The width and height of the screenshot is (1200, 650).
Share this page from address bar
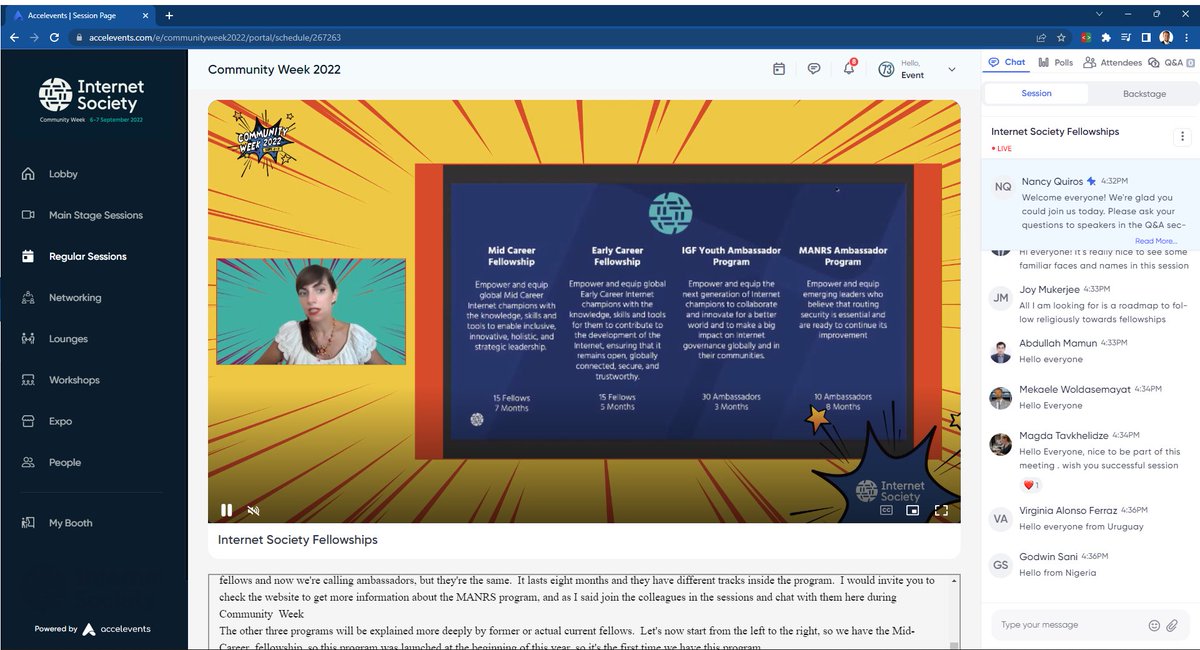pos(1041,37)
